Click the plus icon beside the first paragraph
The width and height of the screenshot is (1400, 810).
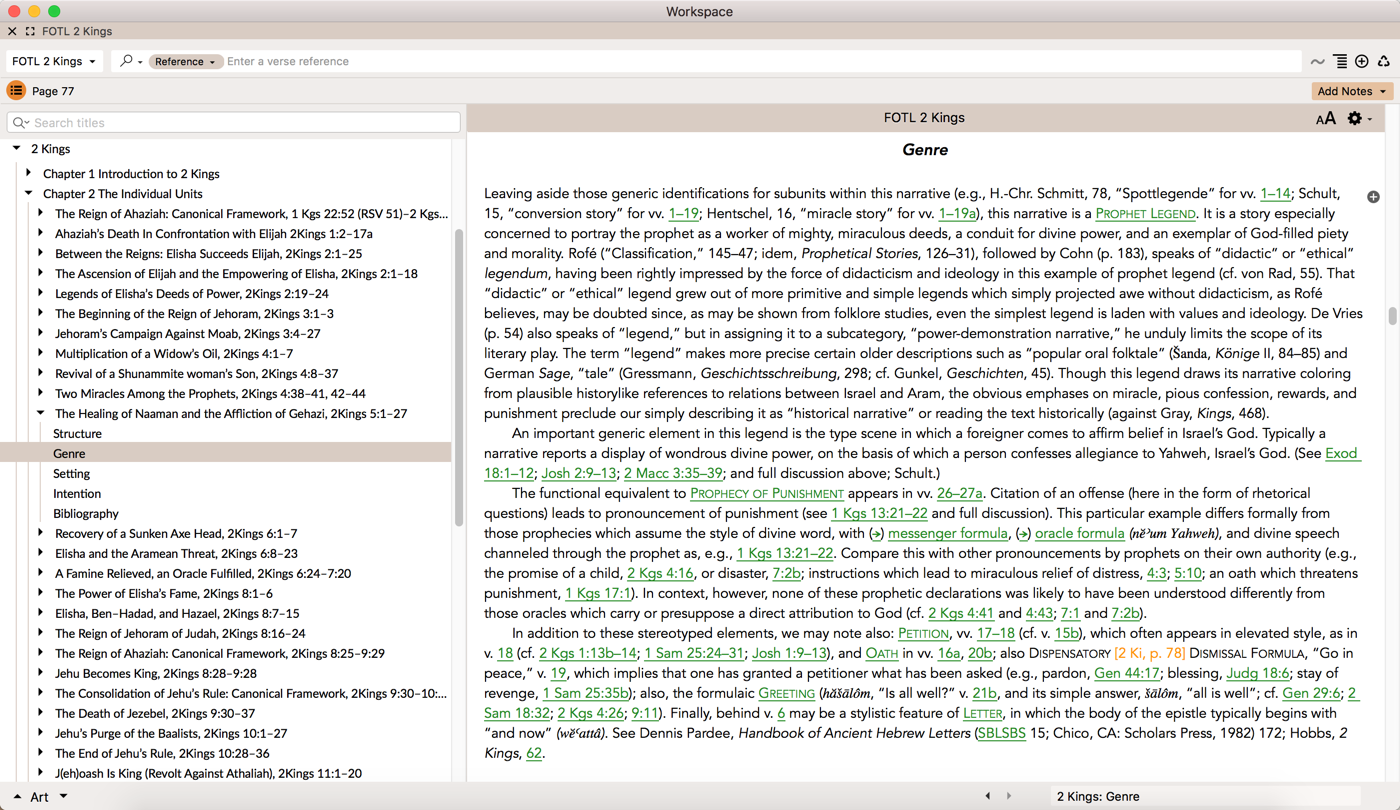pos(1373,197)
